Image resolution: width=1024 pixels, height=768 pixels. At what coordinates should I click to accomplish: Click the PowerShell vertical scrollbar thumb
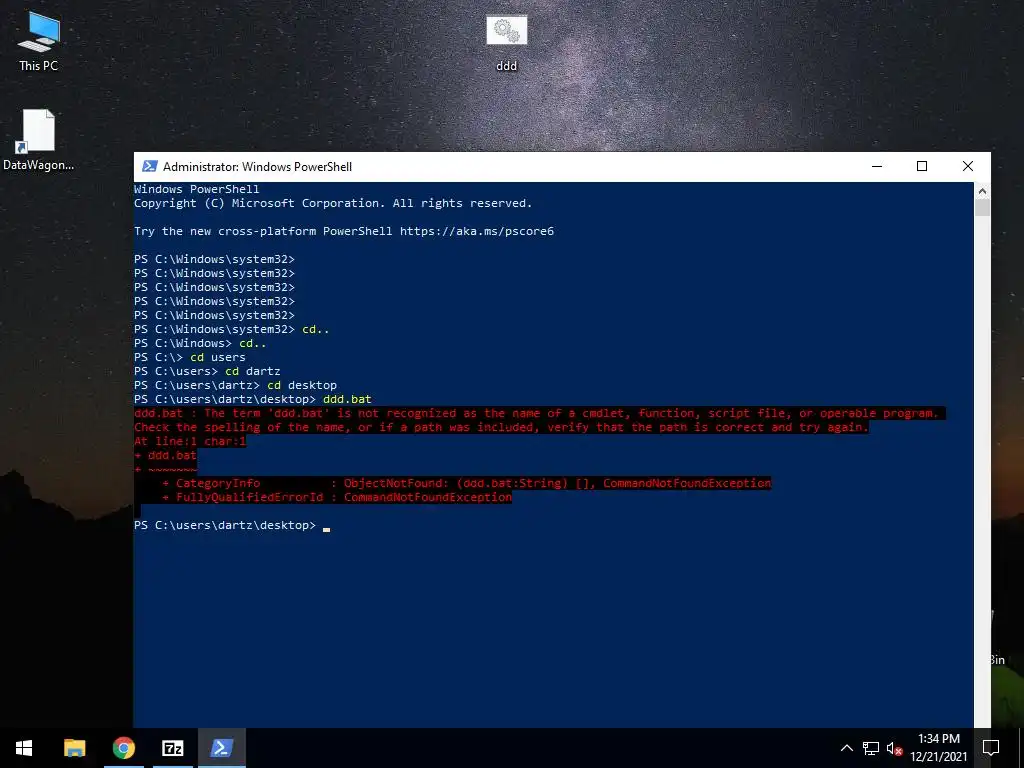click(x=982, y=208)
